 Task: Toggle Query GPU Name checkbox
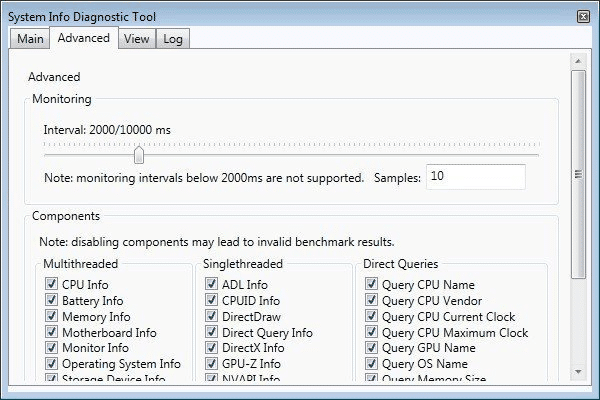[372, 349]
